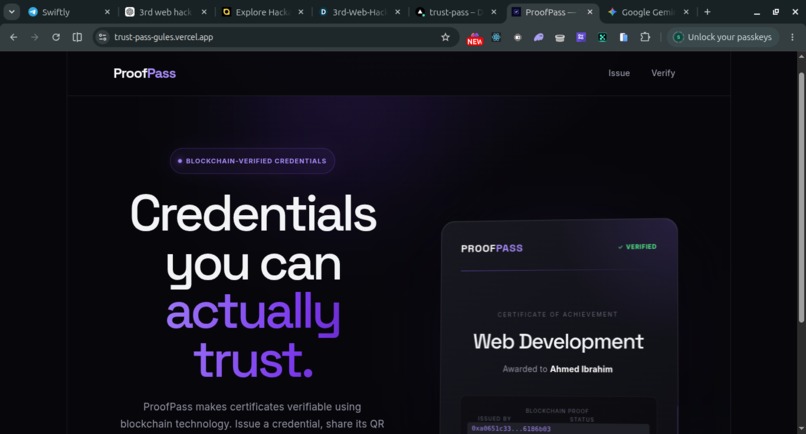Click the Awarded to Ahmed Ibrahim text
Screen dimensions: 806x434
point(558,369)
